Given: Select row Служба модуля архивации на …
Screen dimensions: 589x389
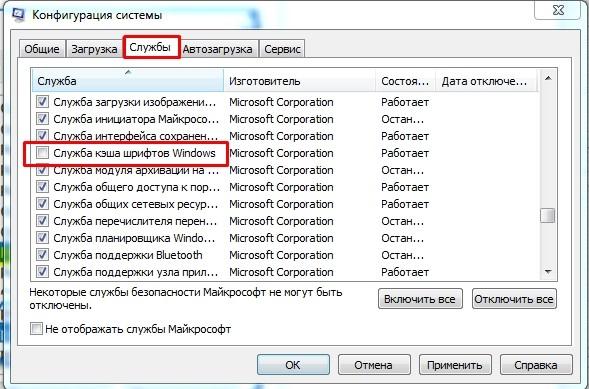Looking at the screenshot, I should [x=285, y=170].
